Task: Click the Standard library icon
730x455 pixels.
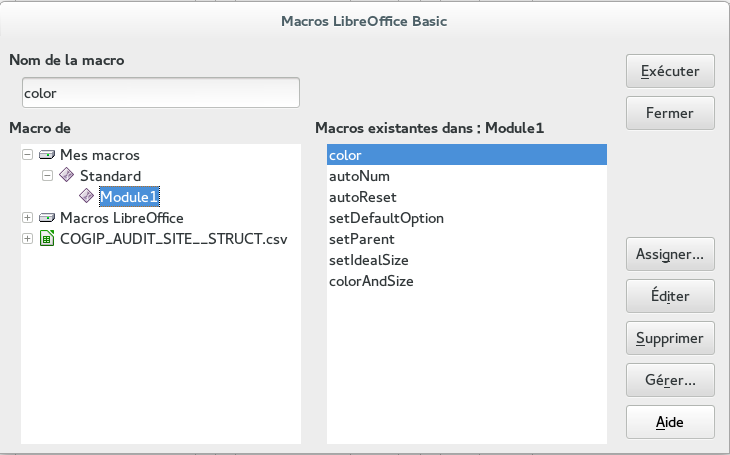Action: [x=67, y=175]
